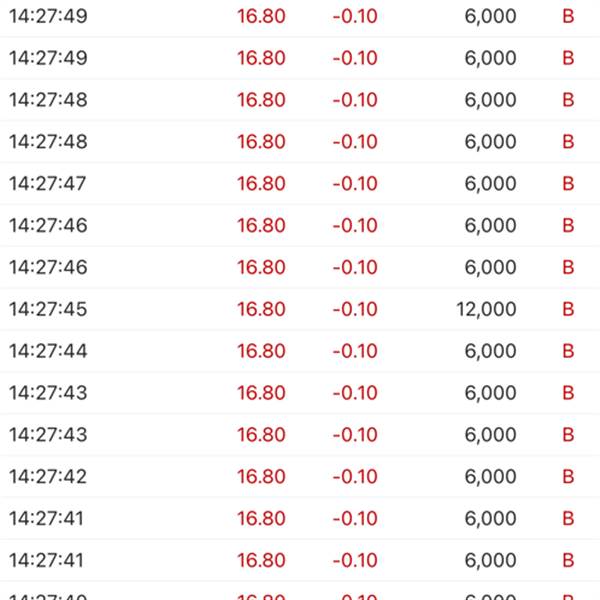Select the -0.10 change at 14:27:45
The image size is (600, 600).
(x=355, y=309)
